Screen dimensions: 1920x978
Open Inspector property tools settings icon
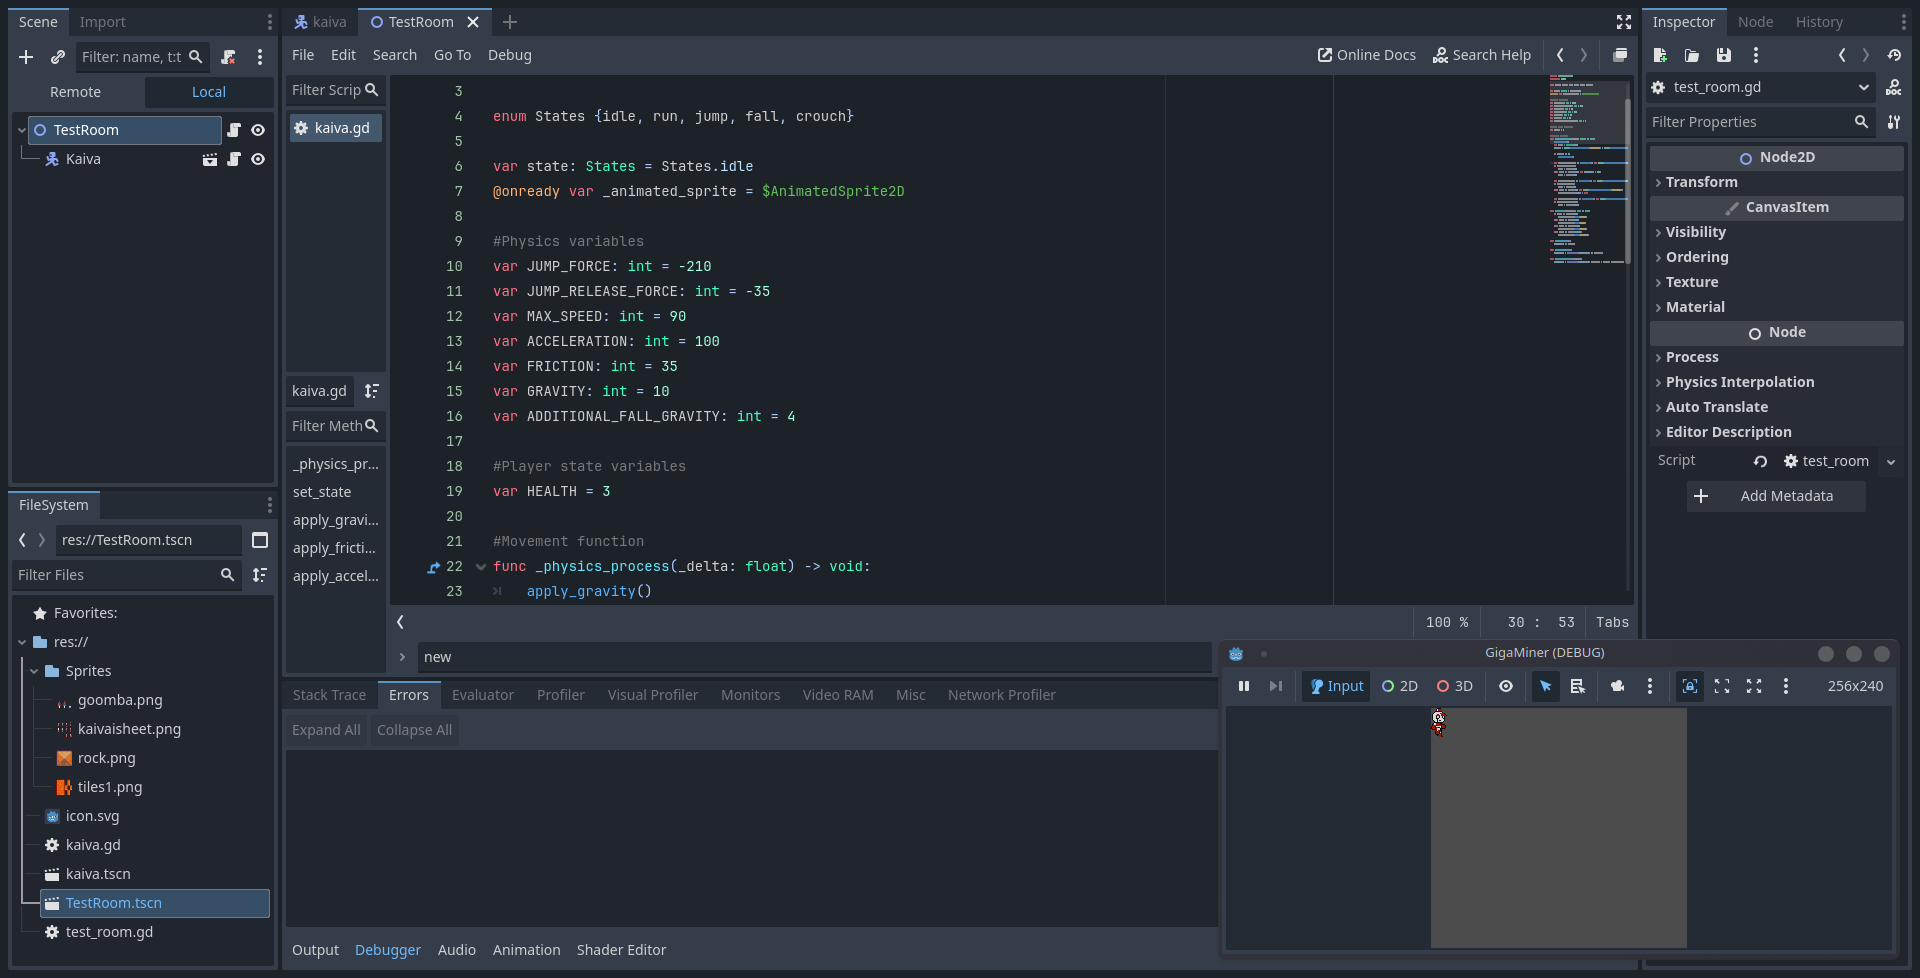coord(1894,122)
